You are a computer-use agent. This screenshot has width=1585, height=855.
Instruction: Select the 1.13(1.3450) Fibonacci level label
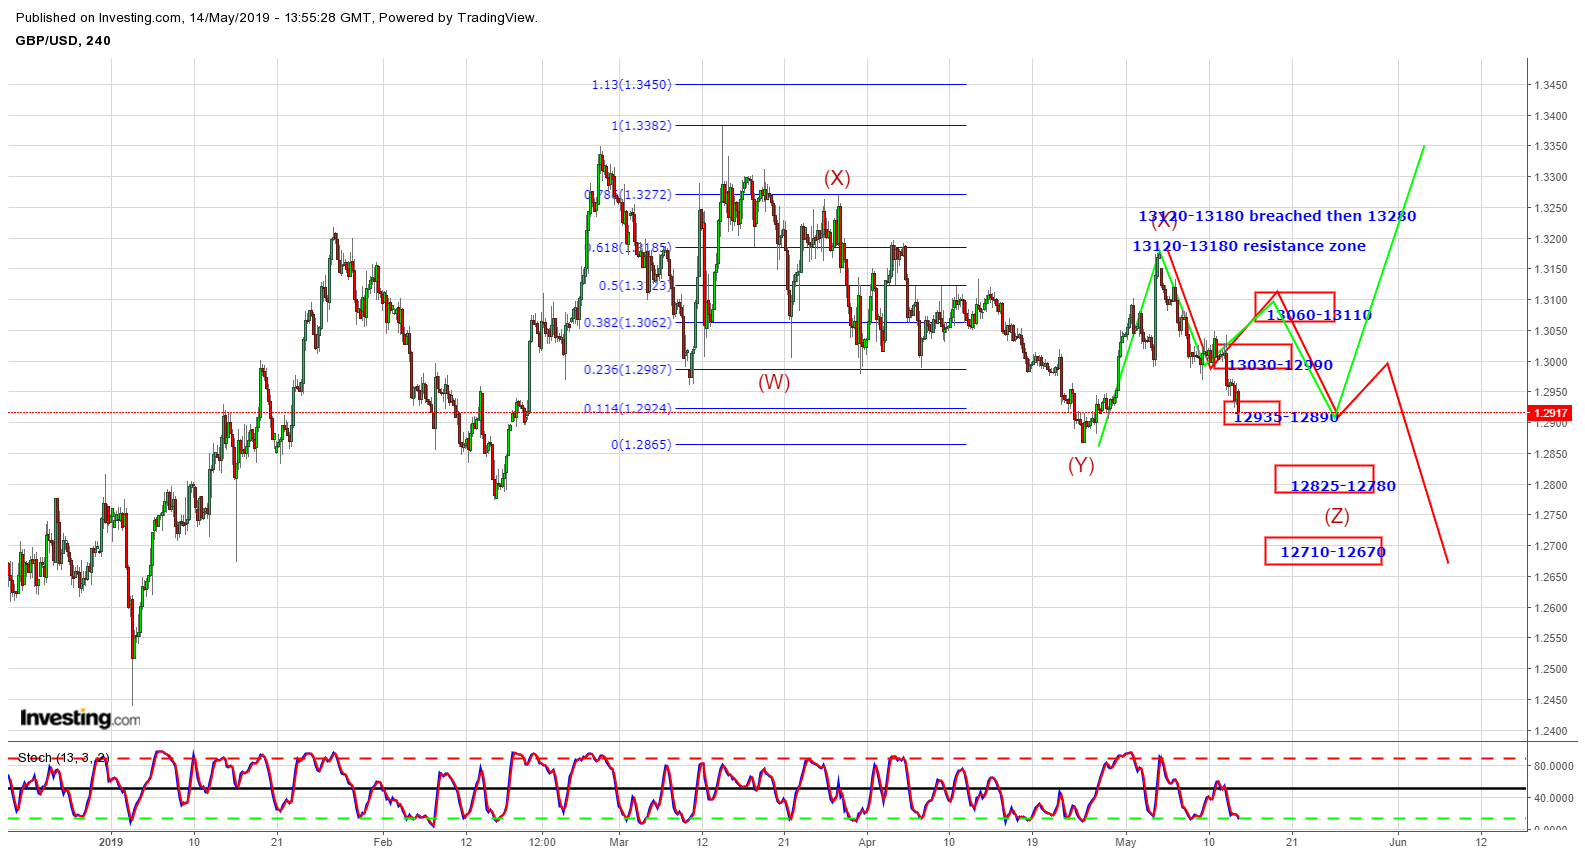tap(631, 85)
